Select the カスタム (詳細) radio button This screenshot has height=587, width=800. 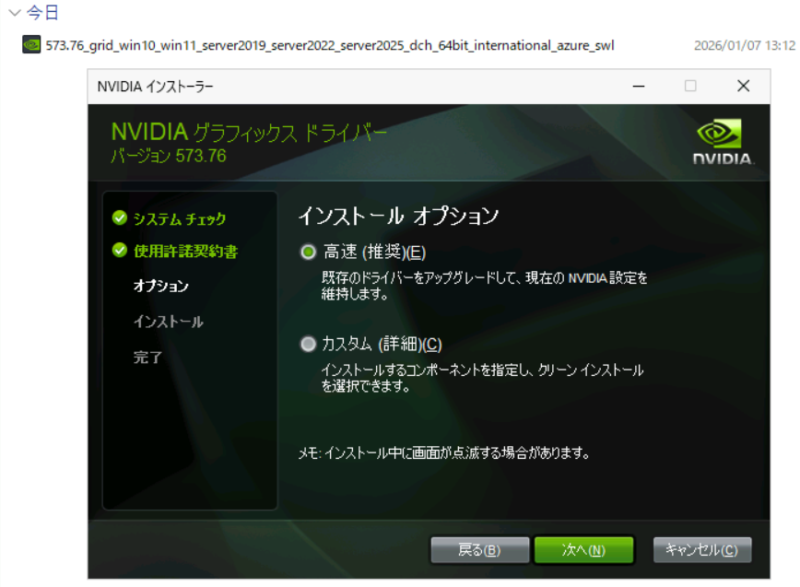pyautogui.click(x=309, y=344)
